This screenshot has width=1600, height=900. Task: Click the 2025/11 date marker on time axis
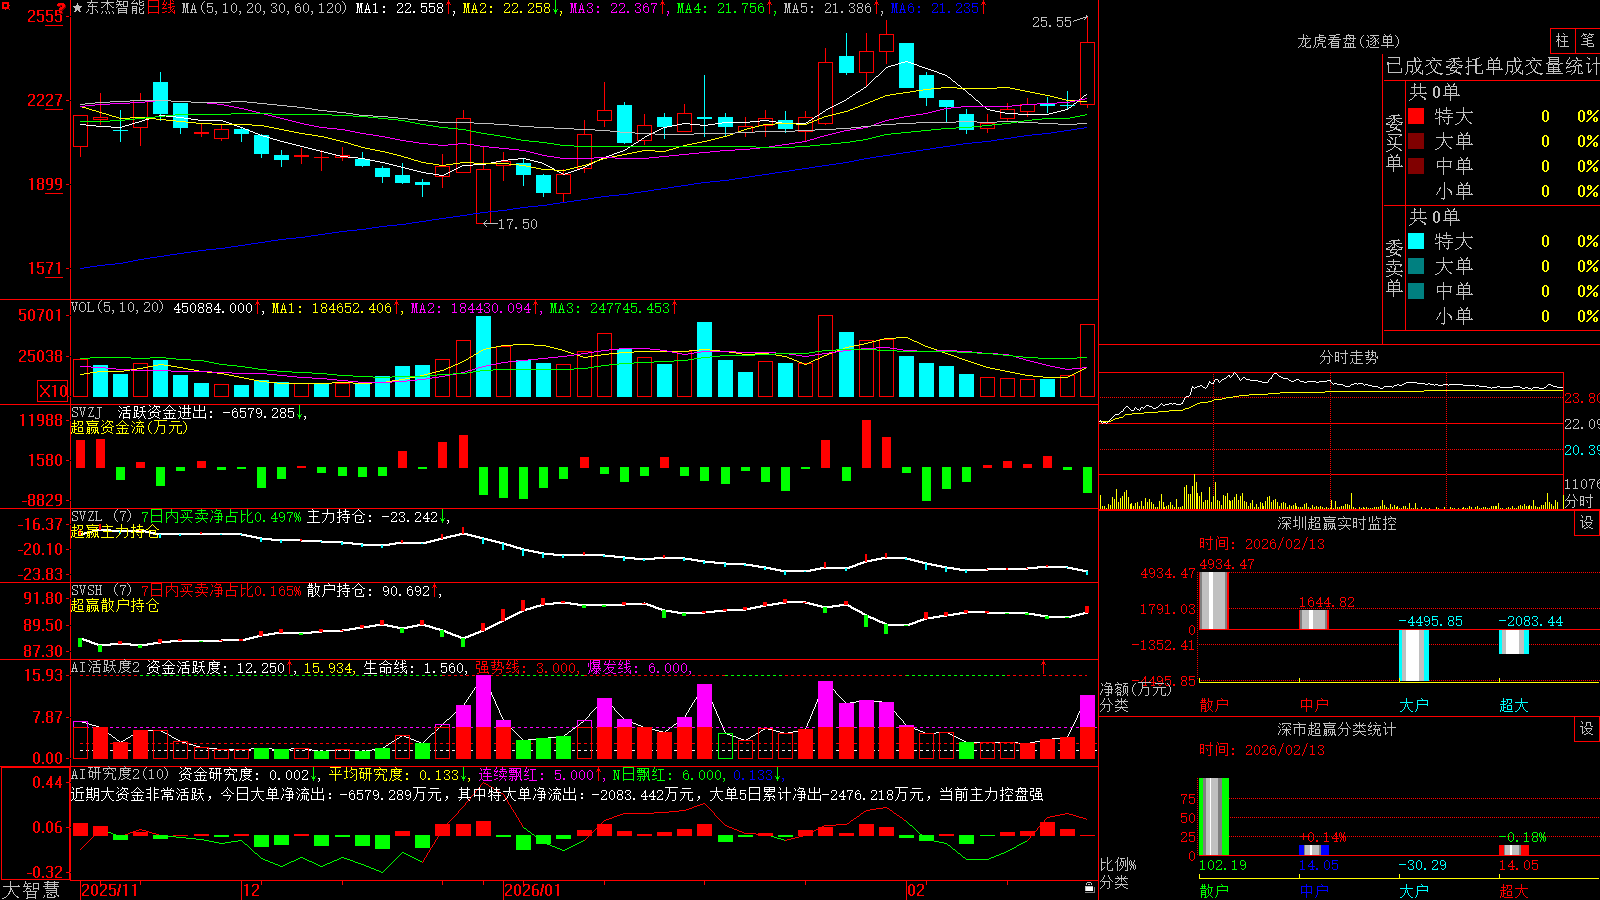109,890
